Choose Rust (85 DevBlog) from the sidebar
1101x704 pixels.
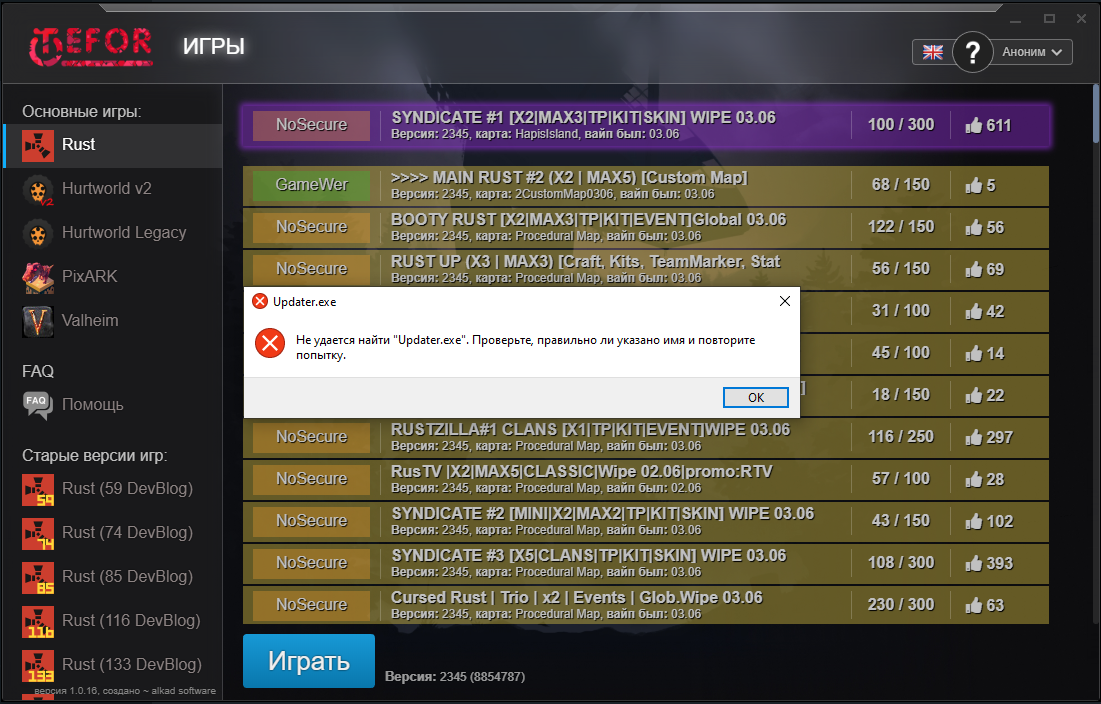pyautogui.click(x=38, y=577)
